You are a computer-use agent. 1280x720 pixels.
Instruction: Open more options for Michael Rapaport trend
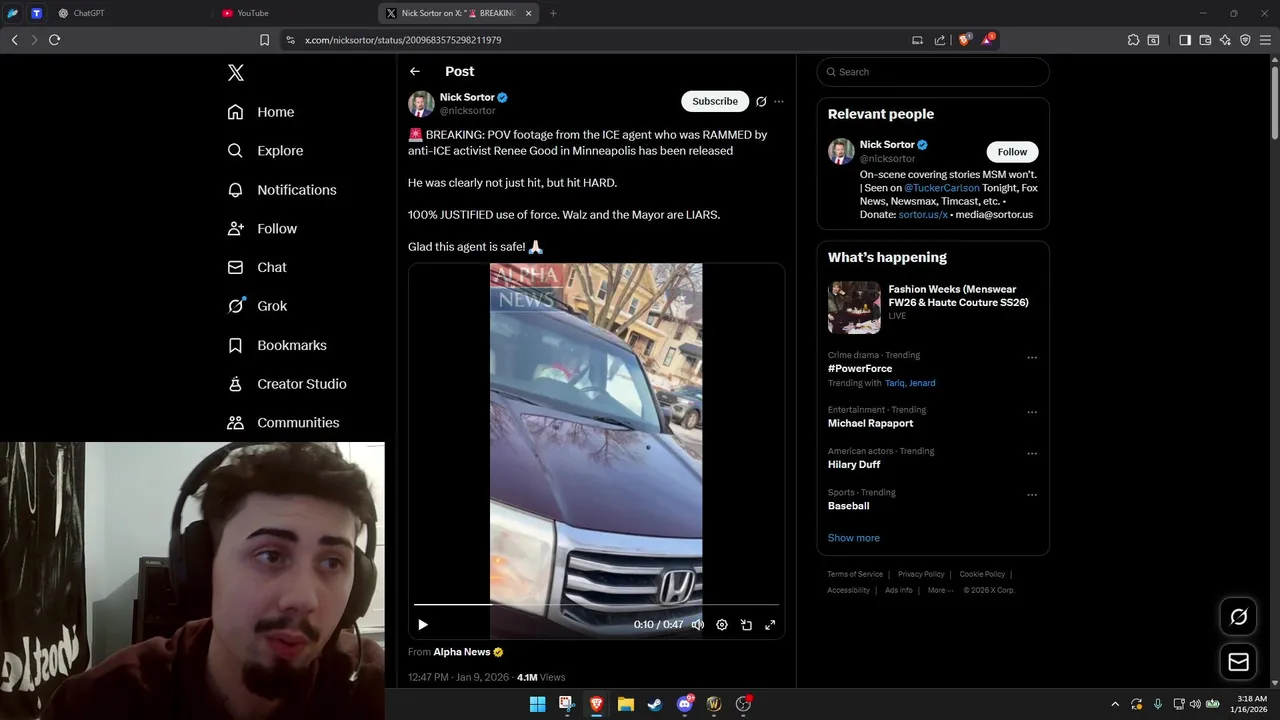1032,412
